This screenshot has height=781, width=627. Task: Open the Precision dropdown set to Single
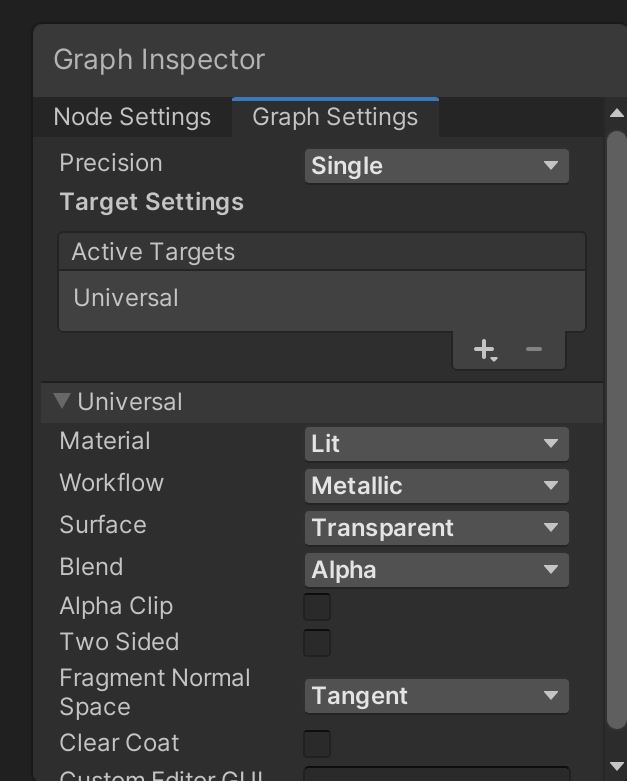[x=436, y=166]
